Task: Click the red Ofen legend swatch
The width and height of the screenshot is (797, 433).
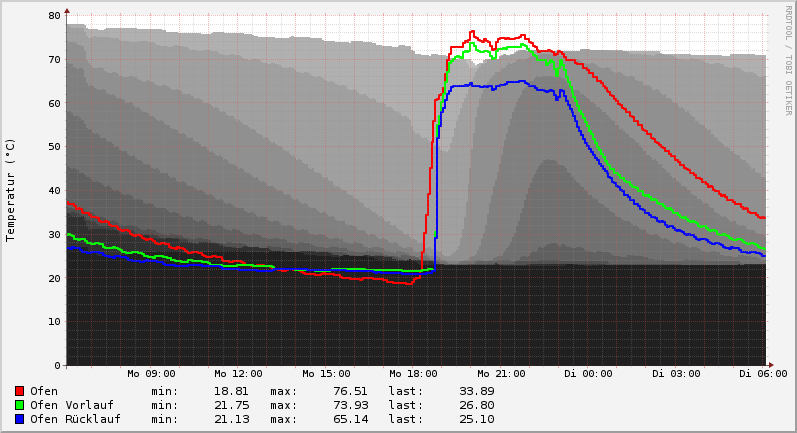Action: 19,391
